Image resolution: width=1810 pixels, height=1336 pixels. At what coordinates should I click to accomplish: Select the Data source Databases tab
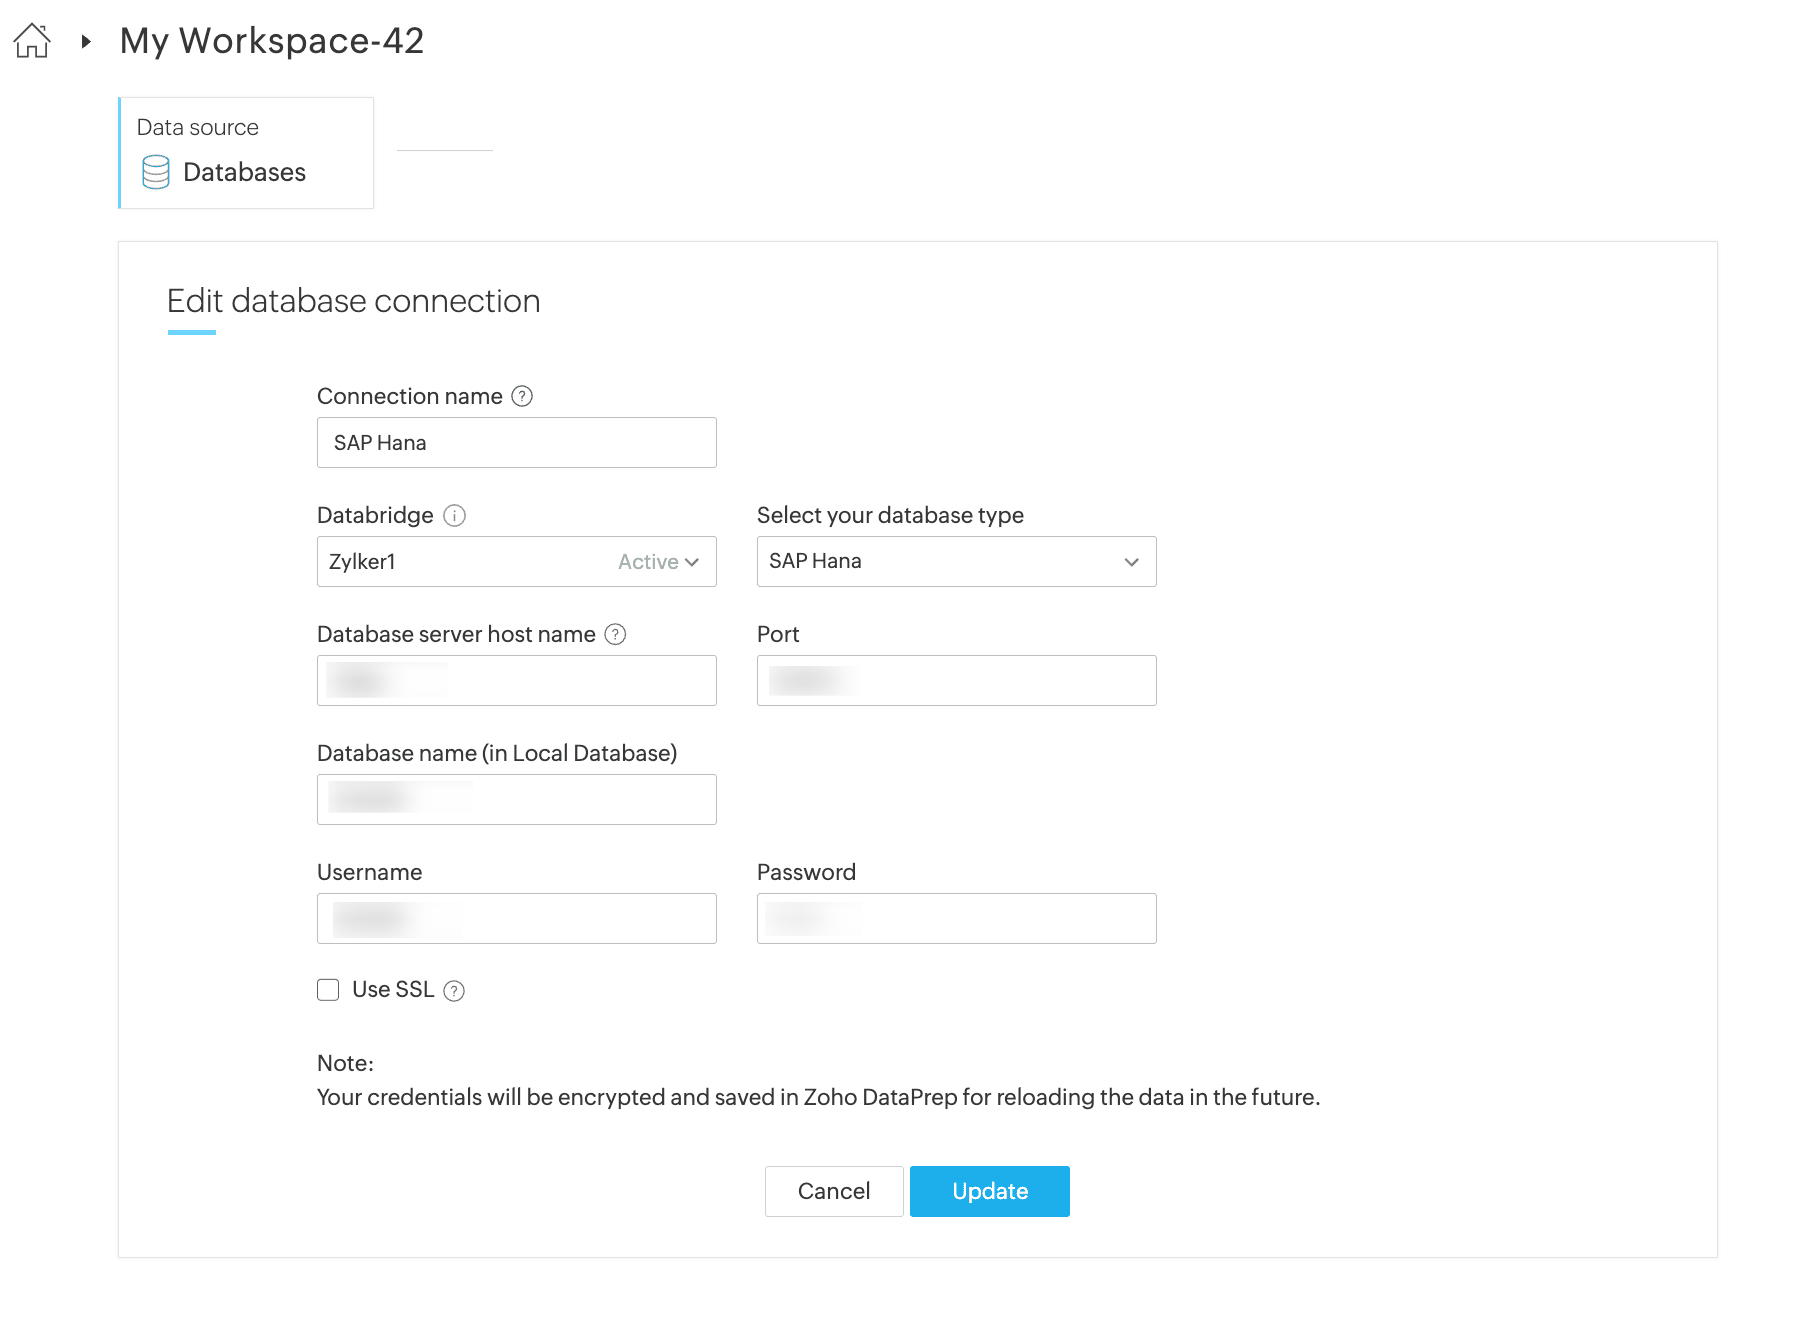point(246,153)
